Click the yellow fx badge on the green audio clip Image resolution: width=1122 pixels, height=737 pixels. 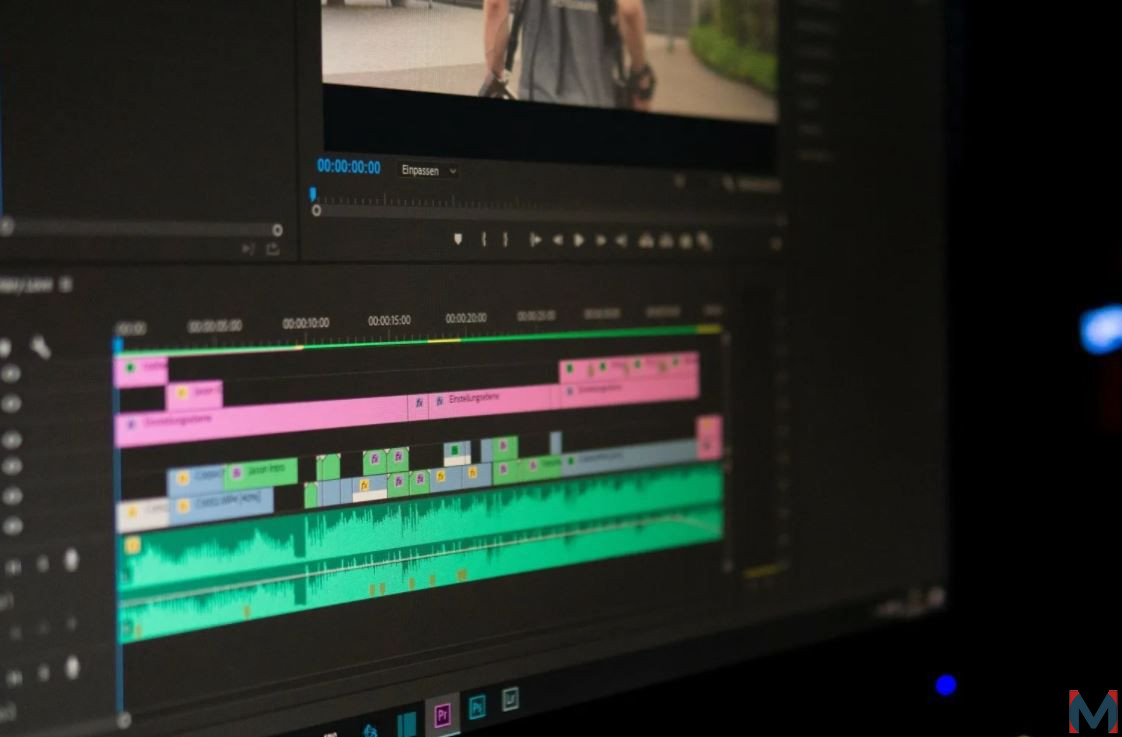[x=132, y=545]
